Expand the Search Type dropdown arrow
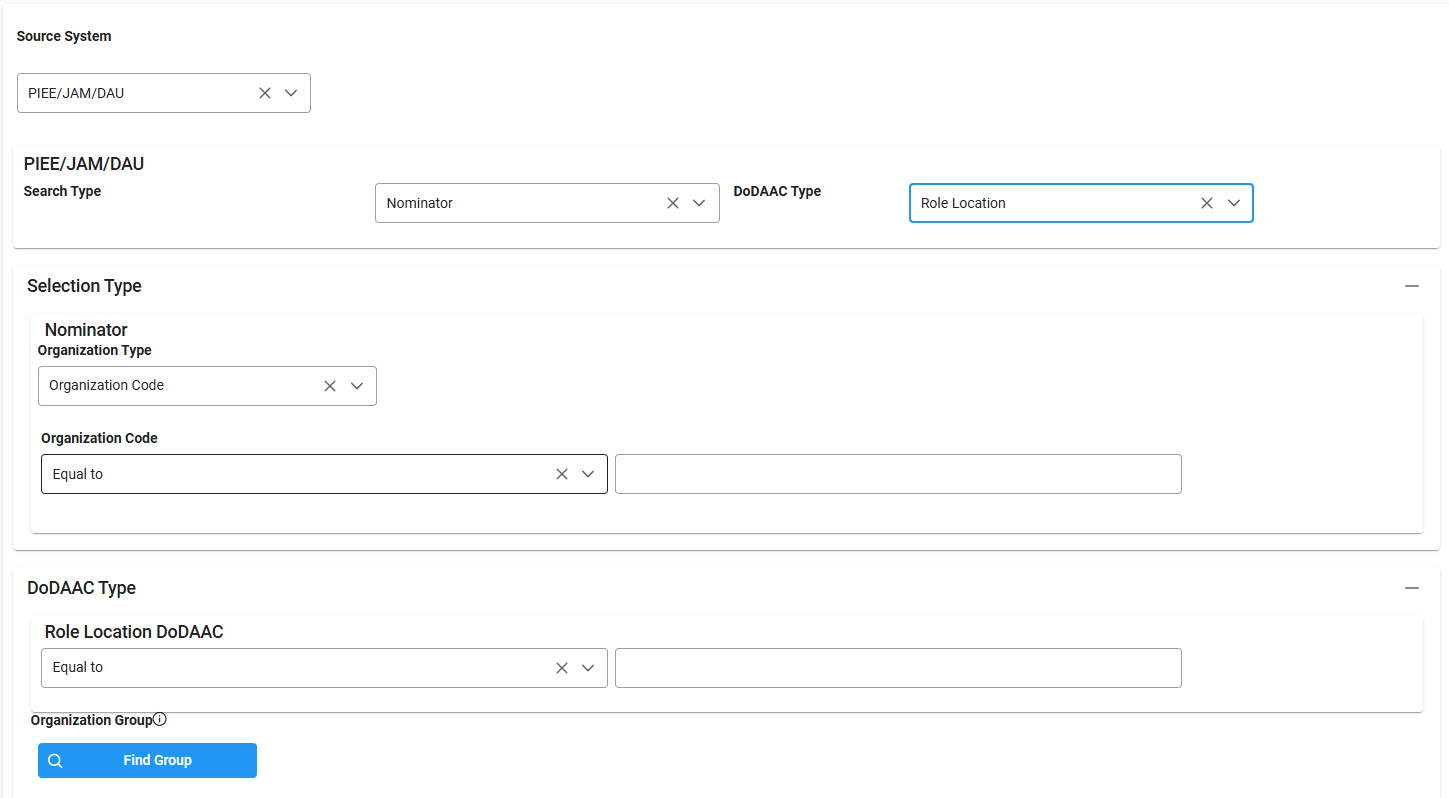This screenshot has width=1449, height=798. (699, 203)
